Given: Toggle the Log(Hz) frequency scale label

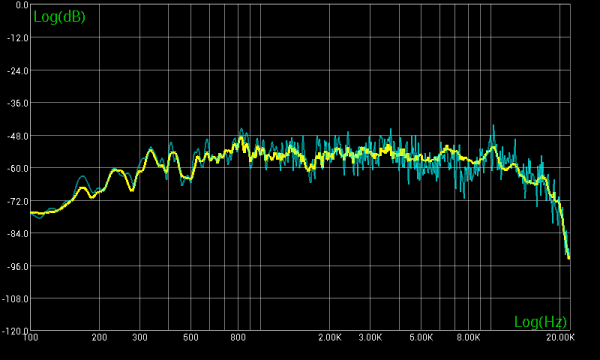Looking at the screenshot, I should click(540, 322).
